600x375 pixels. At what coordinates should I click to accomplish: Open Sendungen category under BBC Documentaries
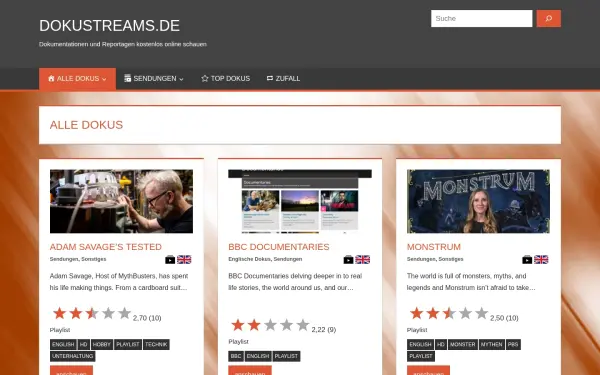(x=288, y=259)
